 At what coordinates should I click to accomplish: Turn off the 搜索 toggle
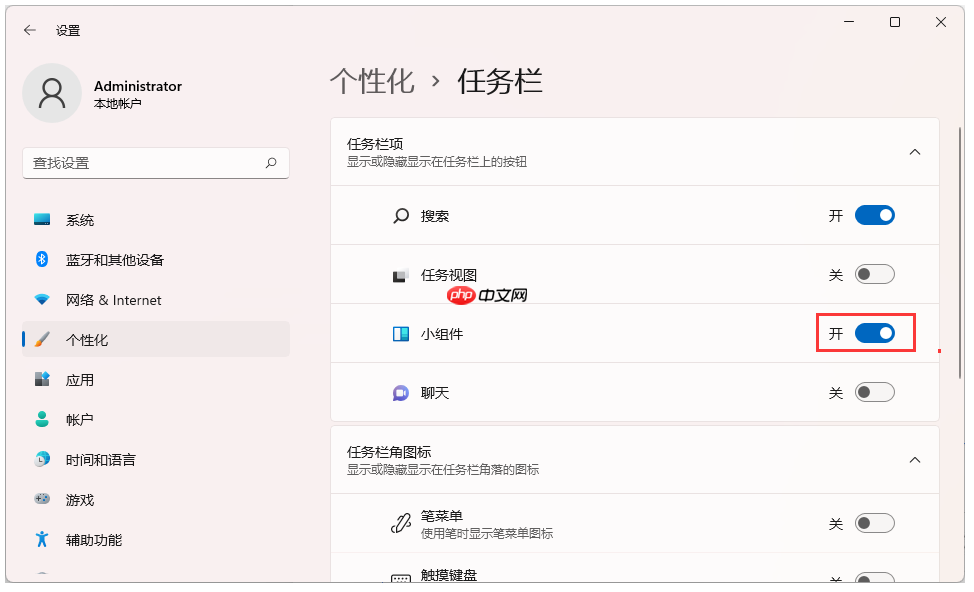tap(874, 214)
